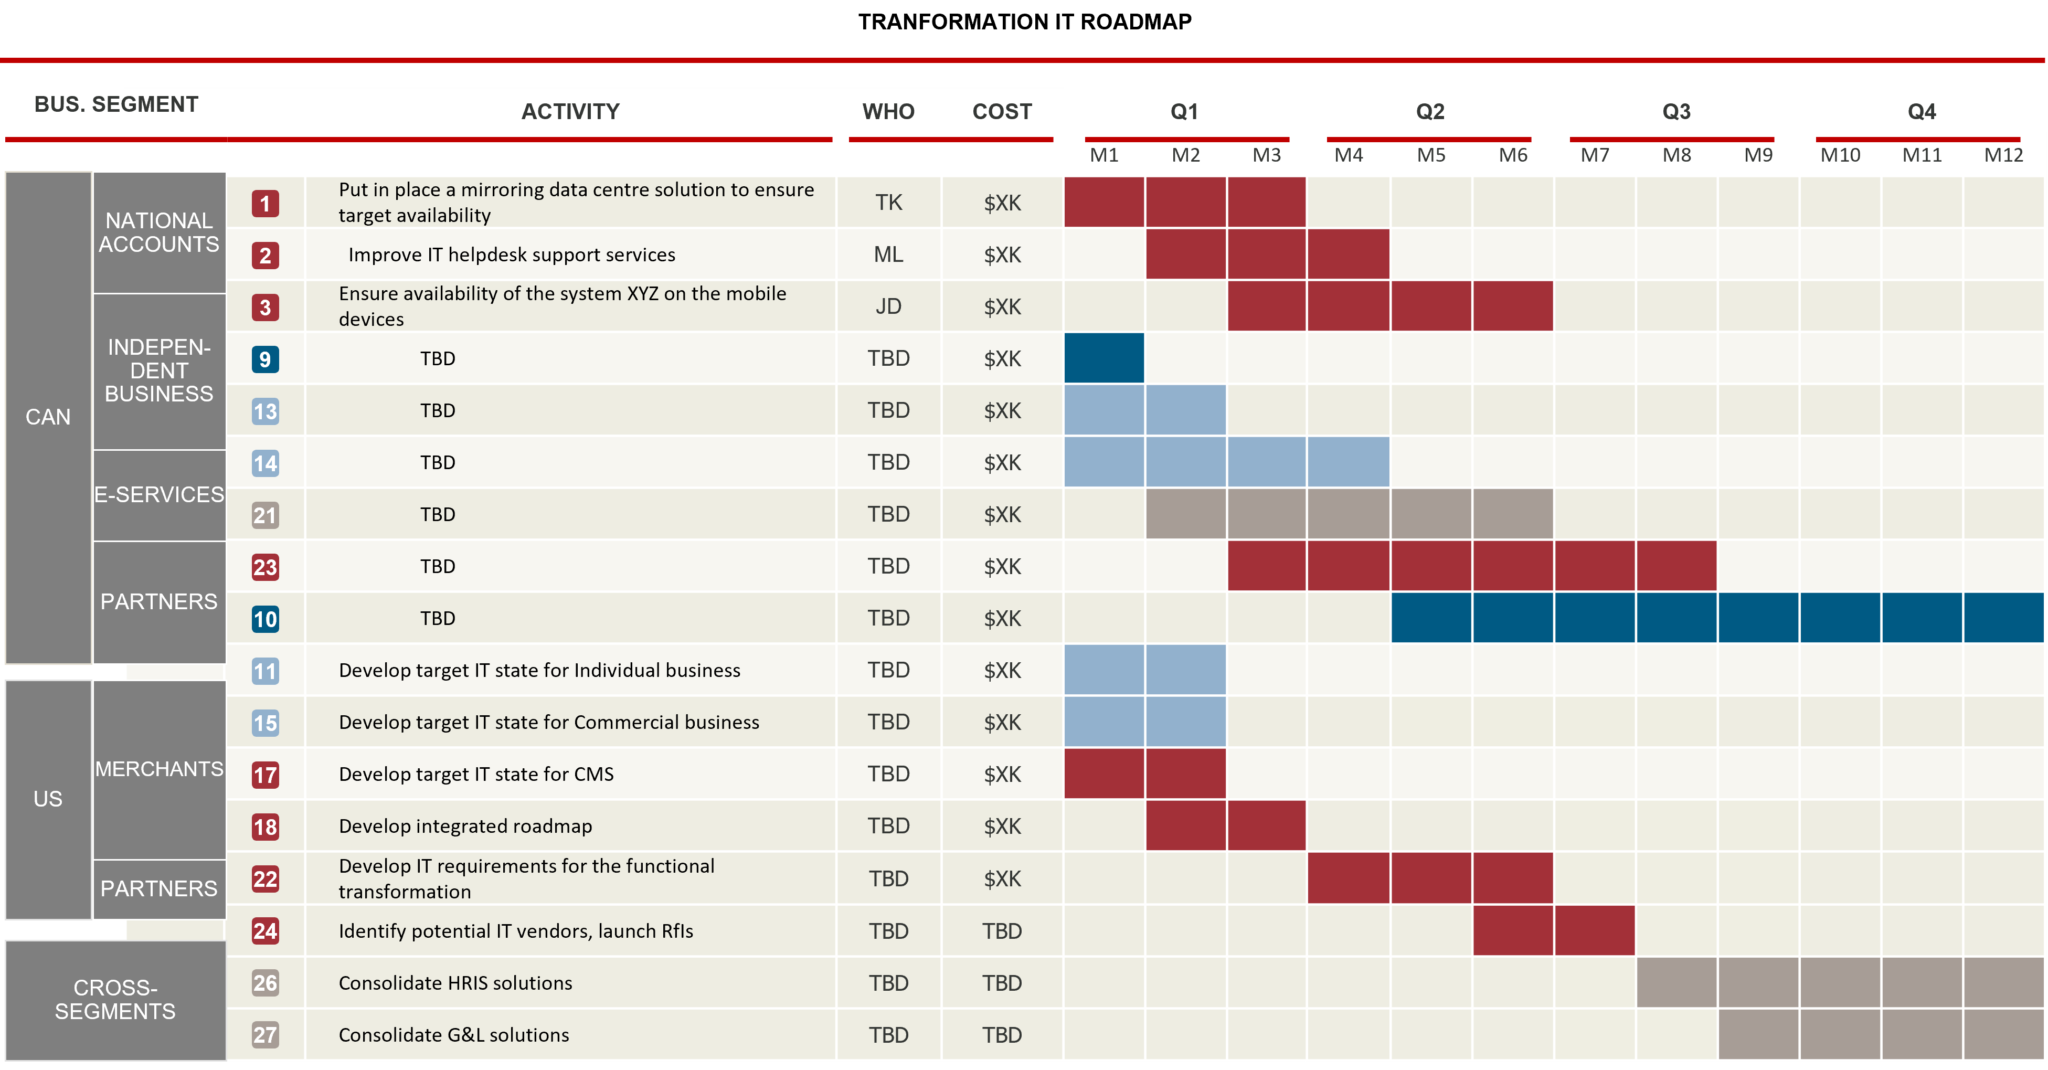Select the Q4 quarter header
The height and width of the screenshot is (1070, 2048).
1921,112
